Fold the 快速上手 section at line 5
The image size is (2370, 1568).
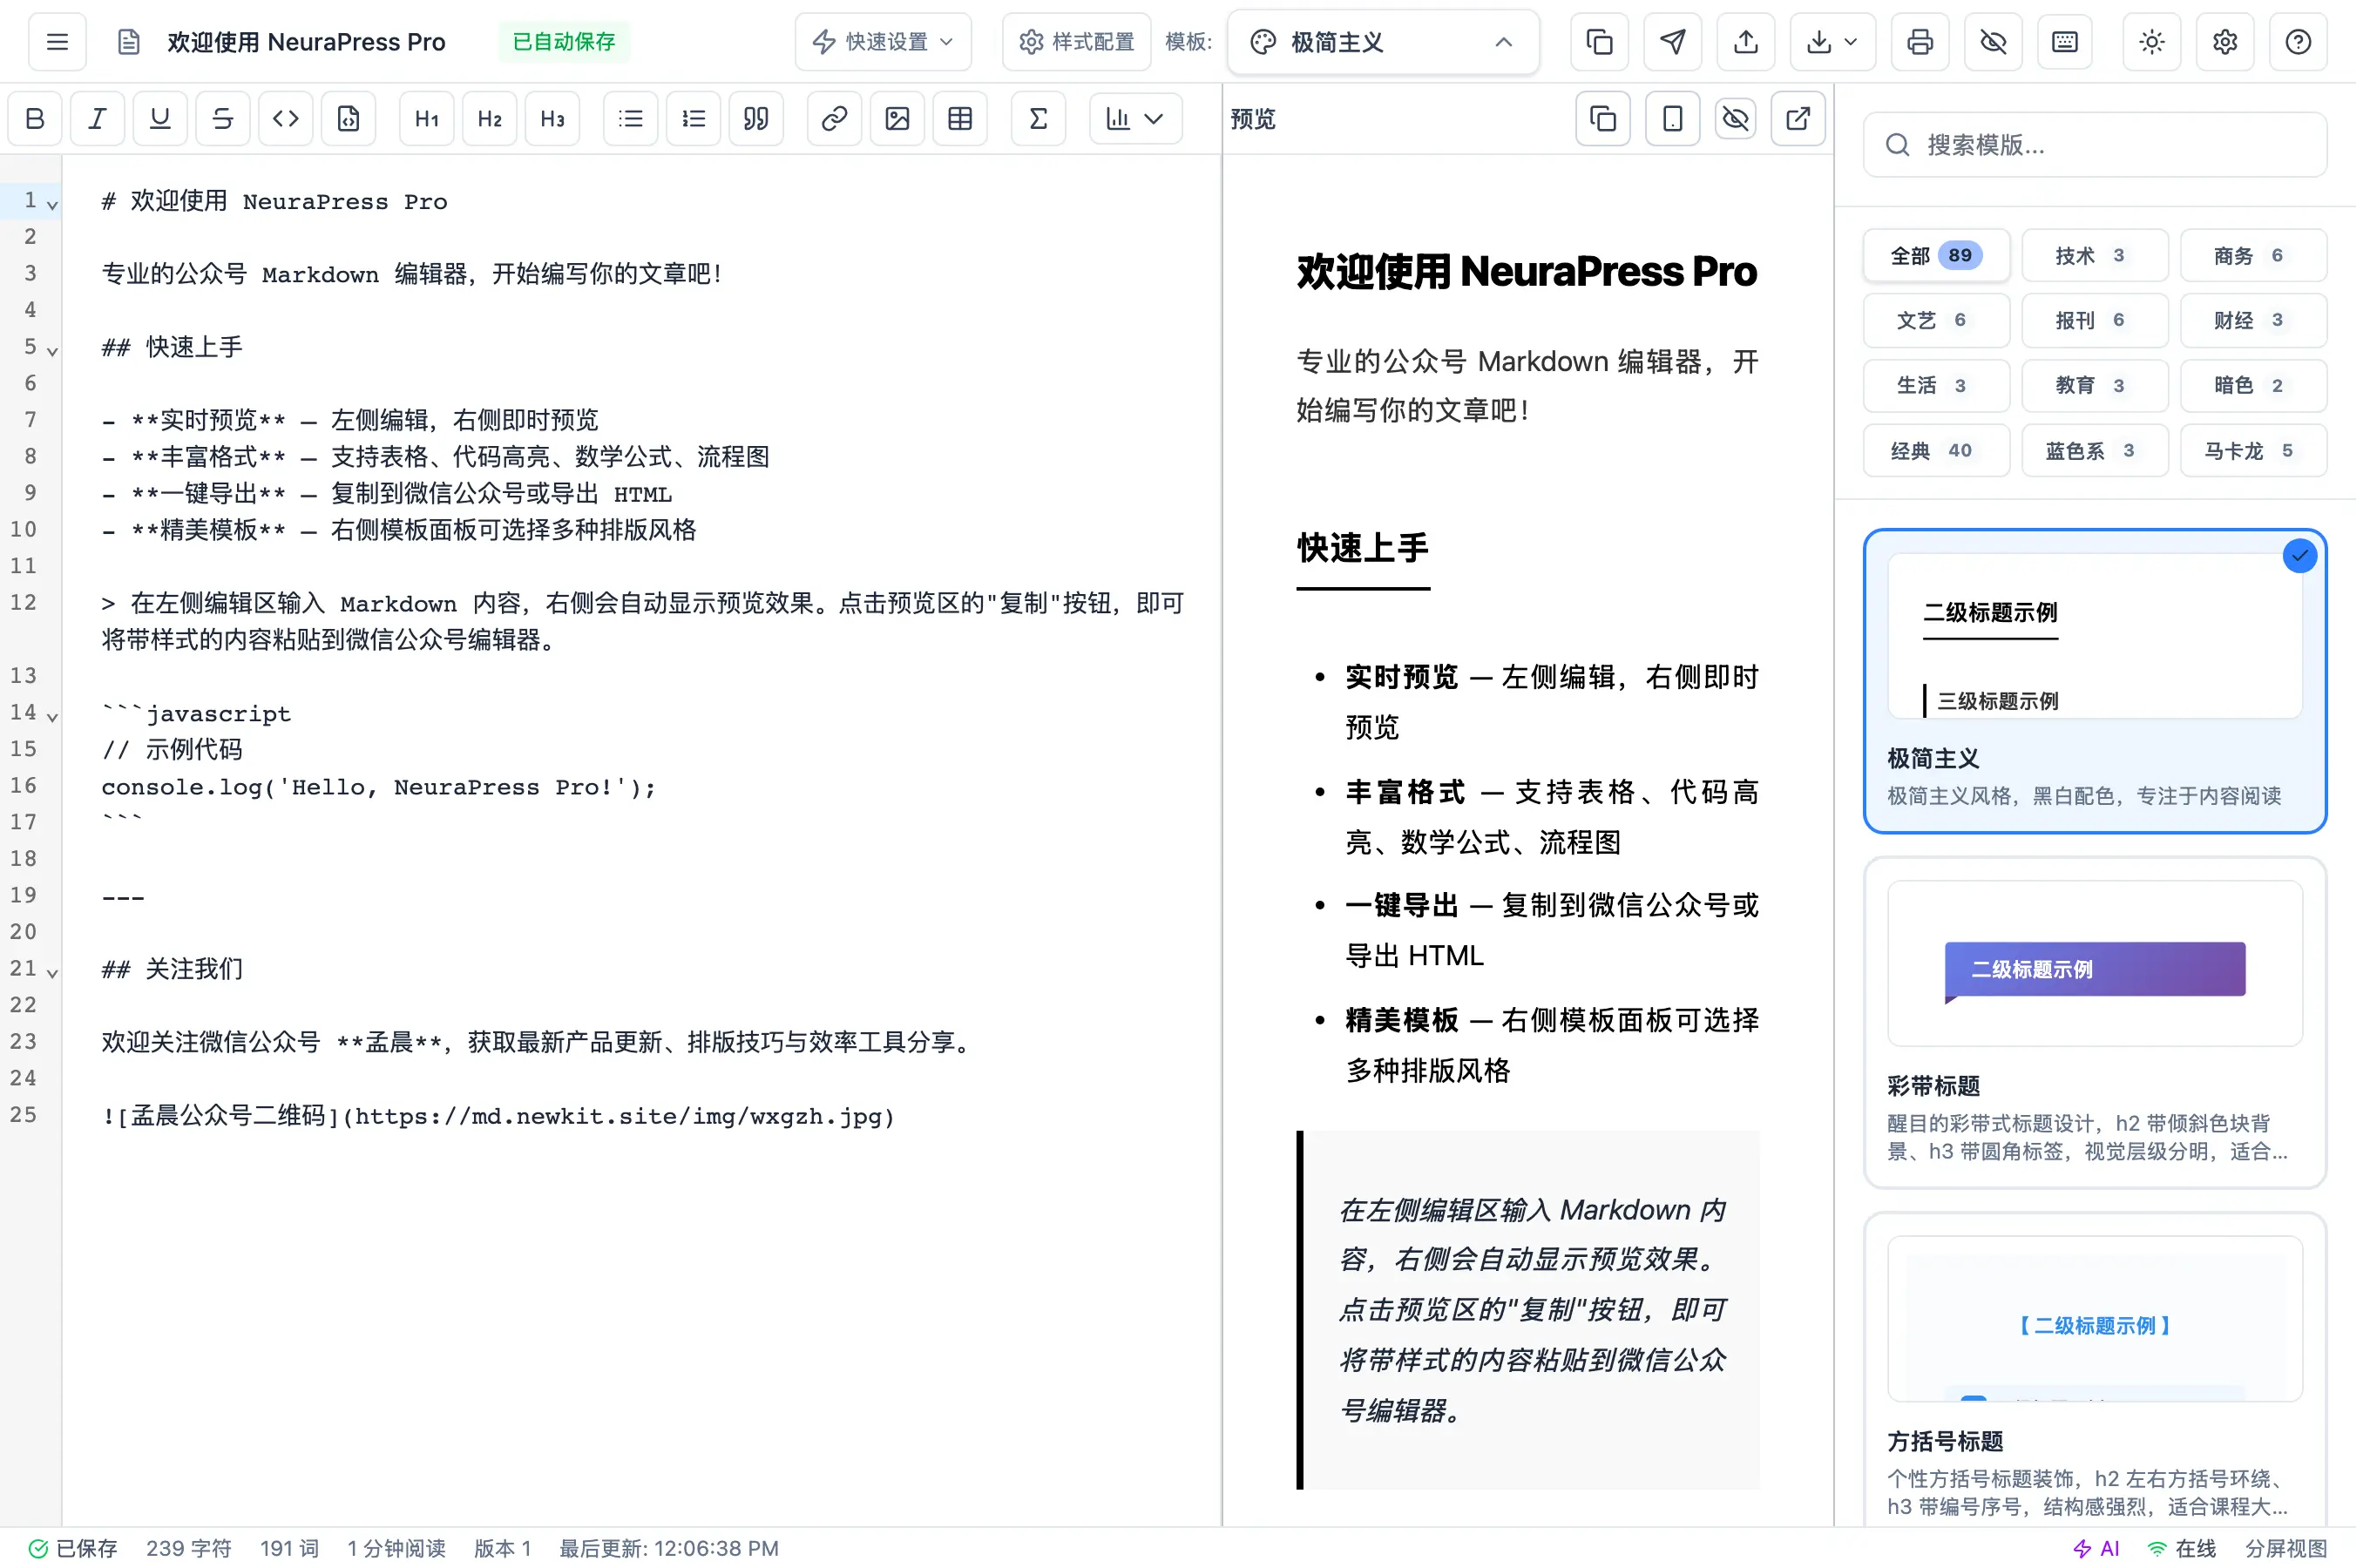pos(52,351)
